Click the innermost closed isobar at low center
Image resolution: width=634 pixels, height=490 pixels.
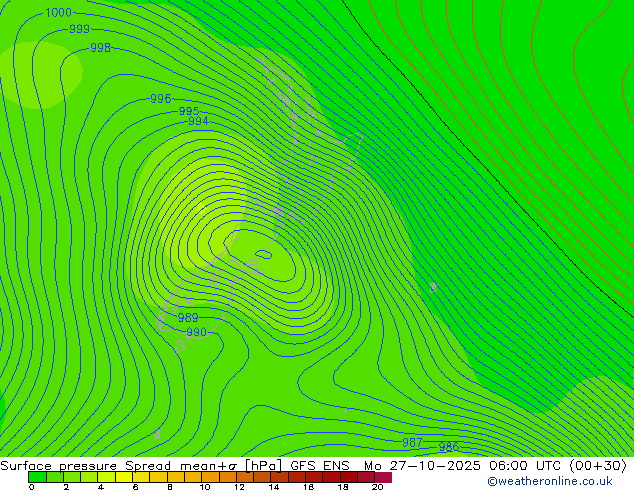(264, 254)
